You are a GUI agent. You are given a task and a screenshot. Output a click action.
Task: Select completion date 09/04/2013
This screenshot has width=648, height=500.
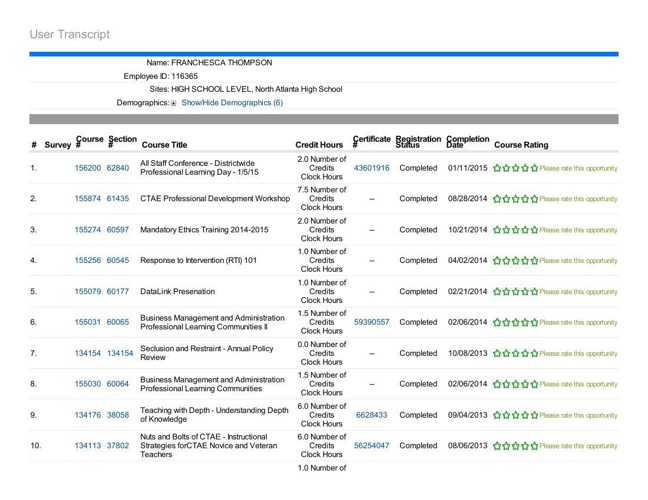[467, 414]
